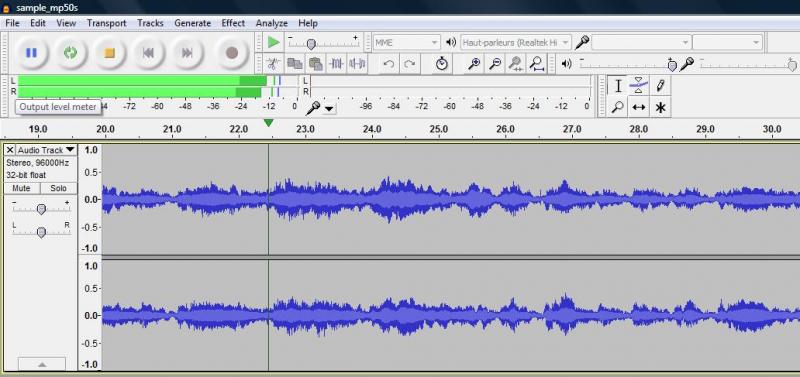The image size is (800, 377).
Task: Mute the Audio Track
Action: tap(21, 188)
